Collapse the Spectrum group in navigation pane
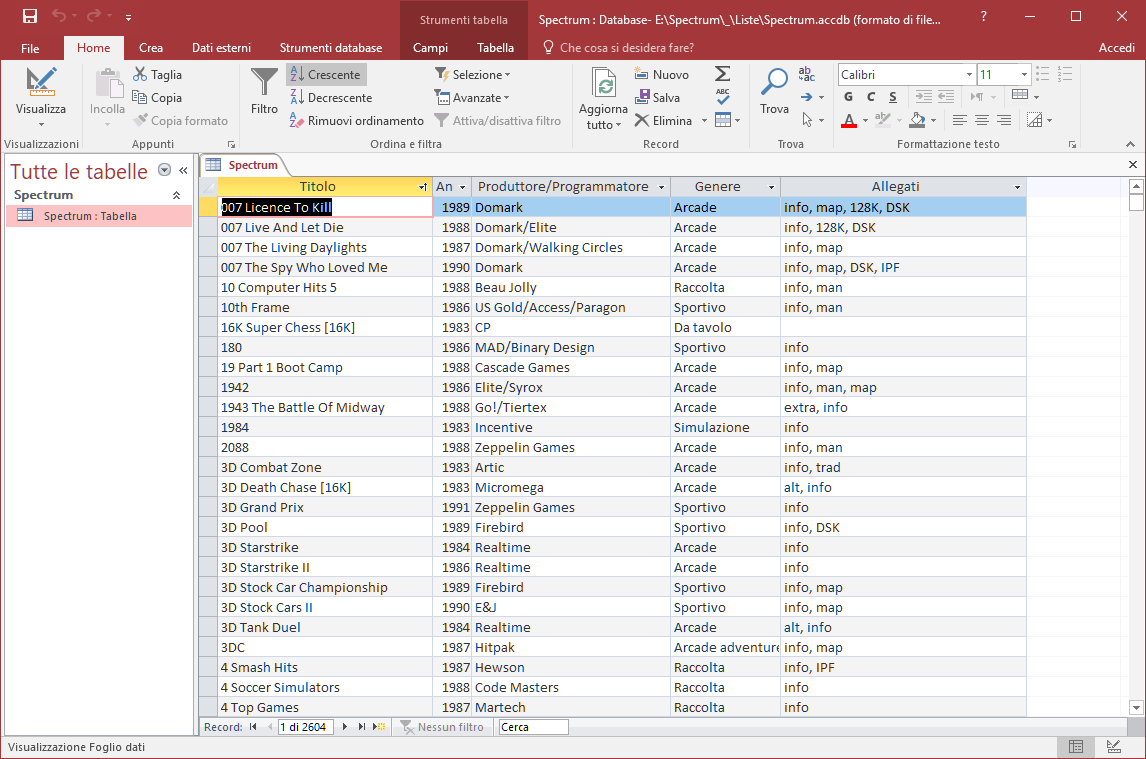The image size is (1146, 759). pos(176,195)
